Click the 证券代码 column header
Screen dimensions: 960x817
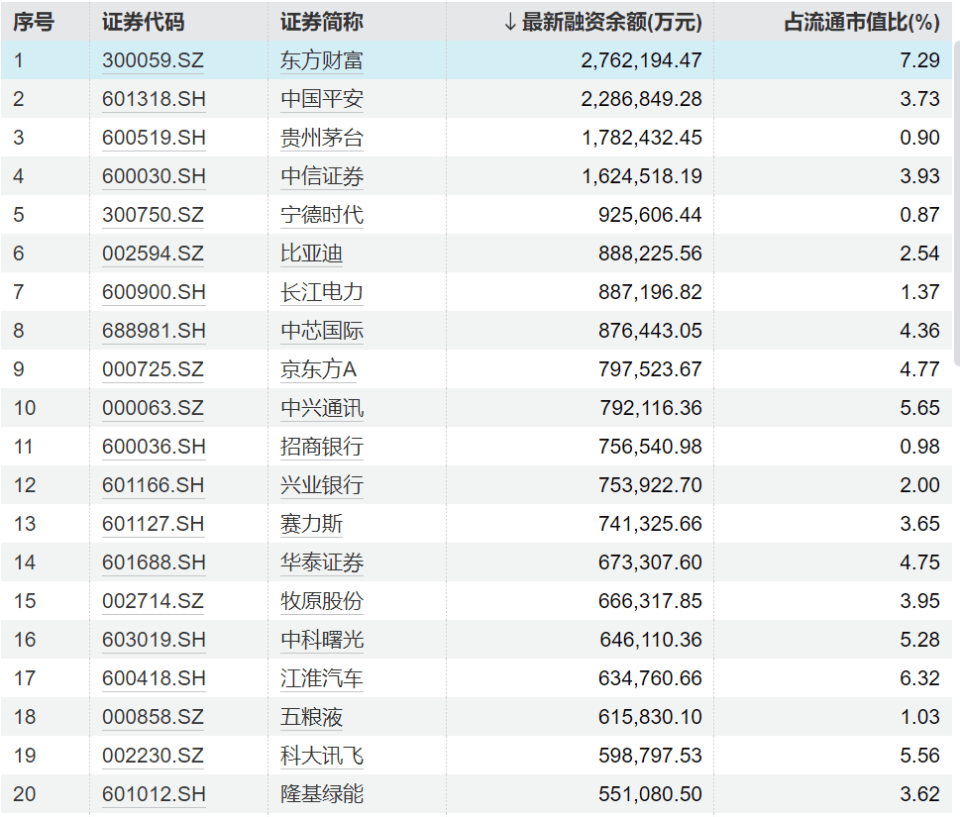point(143,22)
